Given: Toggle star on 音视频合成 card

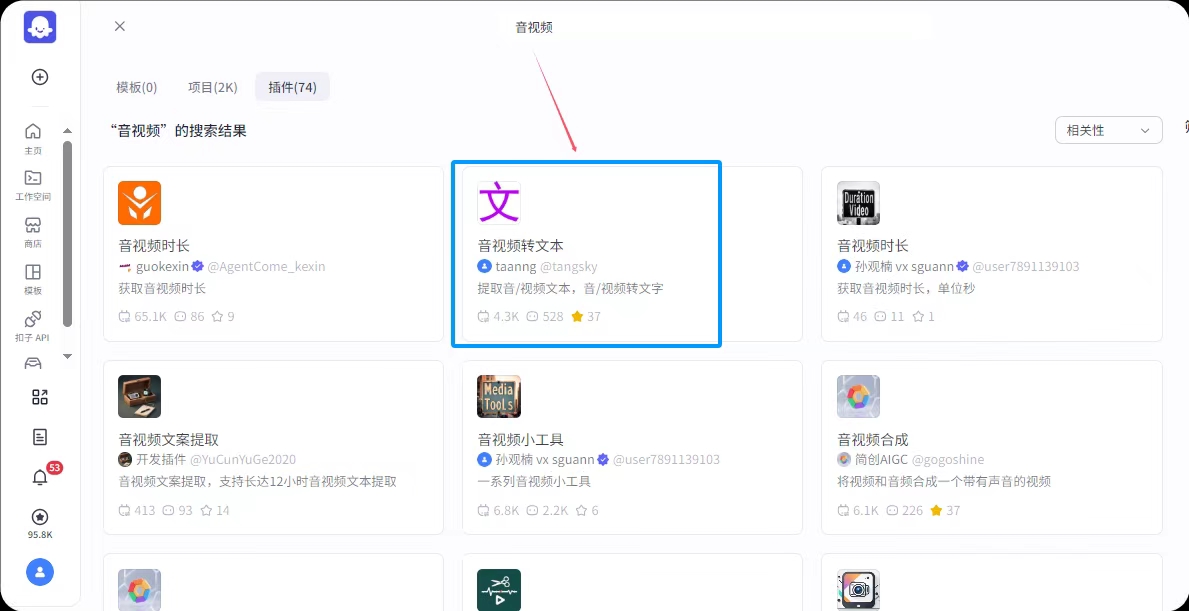Looking at the screenshot, I should click(x=936, y=510).
